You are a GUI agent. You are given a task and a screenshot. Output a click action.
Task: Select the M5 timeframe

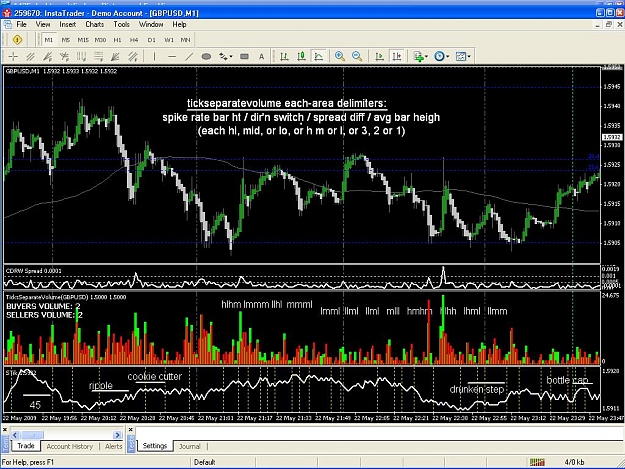(x=66, y=40)
